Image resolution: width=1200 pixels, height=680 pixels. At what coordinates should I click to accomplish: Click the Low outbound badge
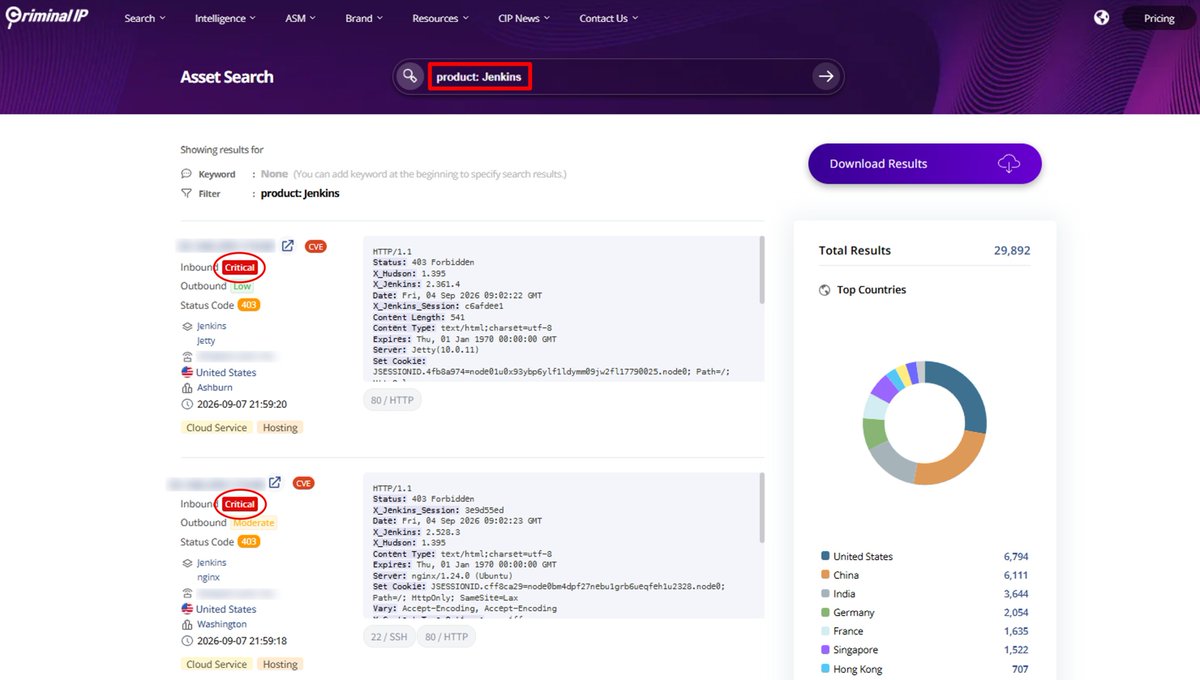pyautogui.click(x=242, y=286)
